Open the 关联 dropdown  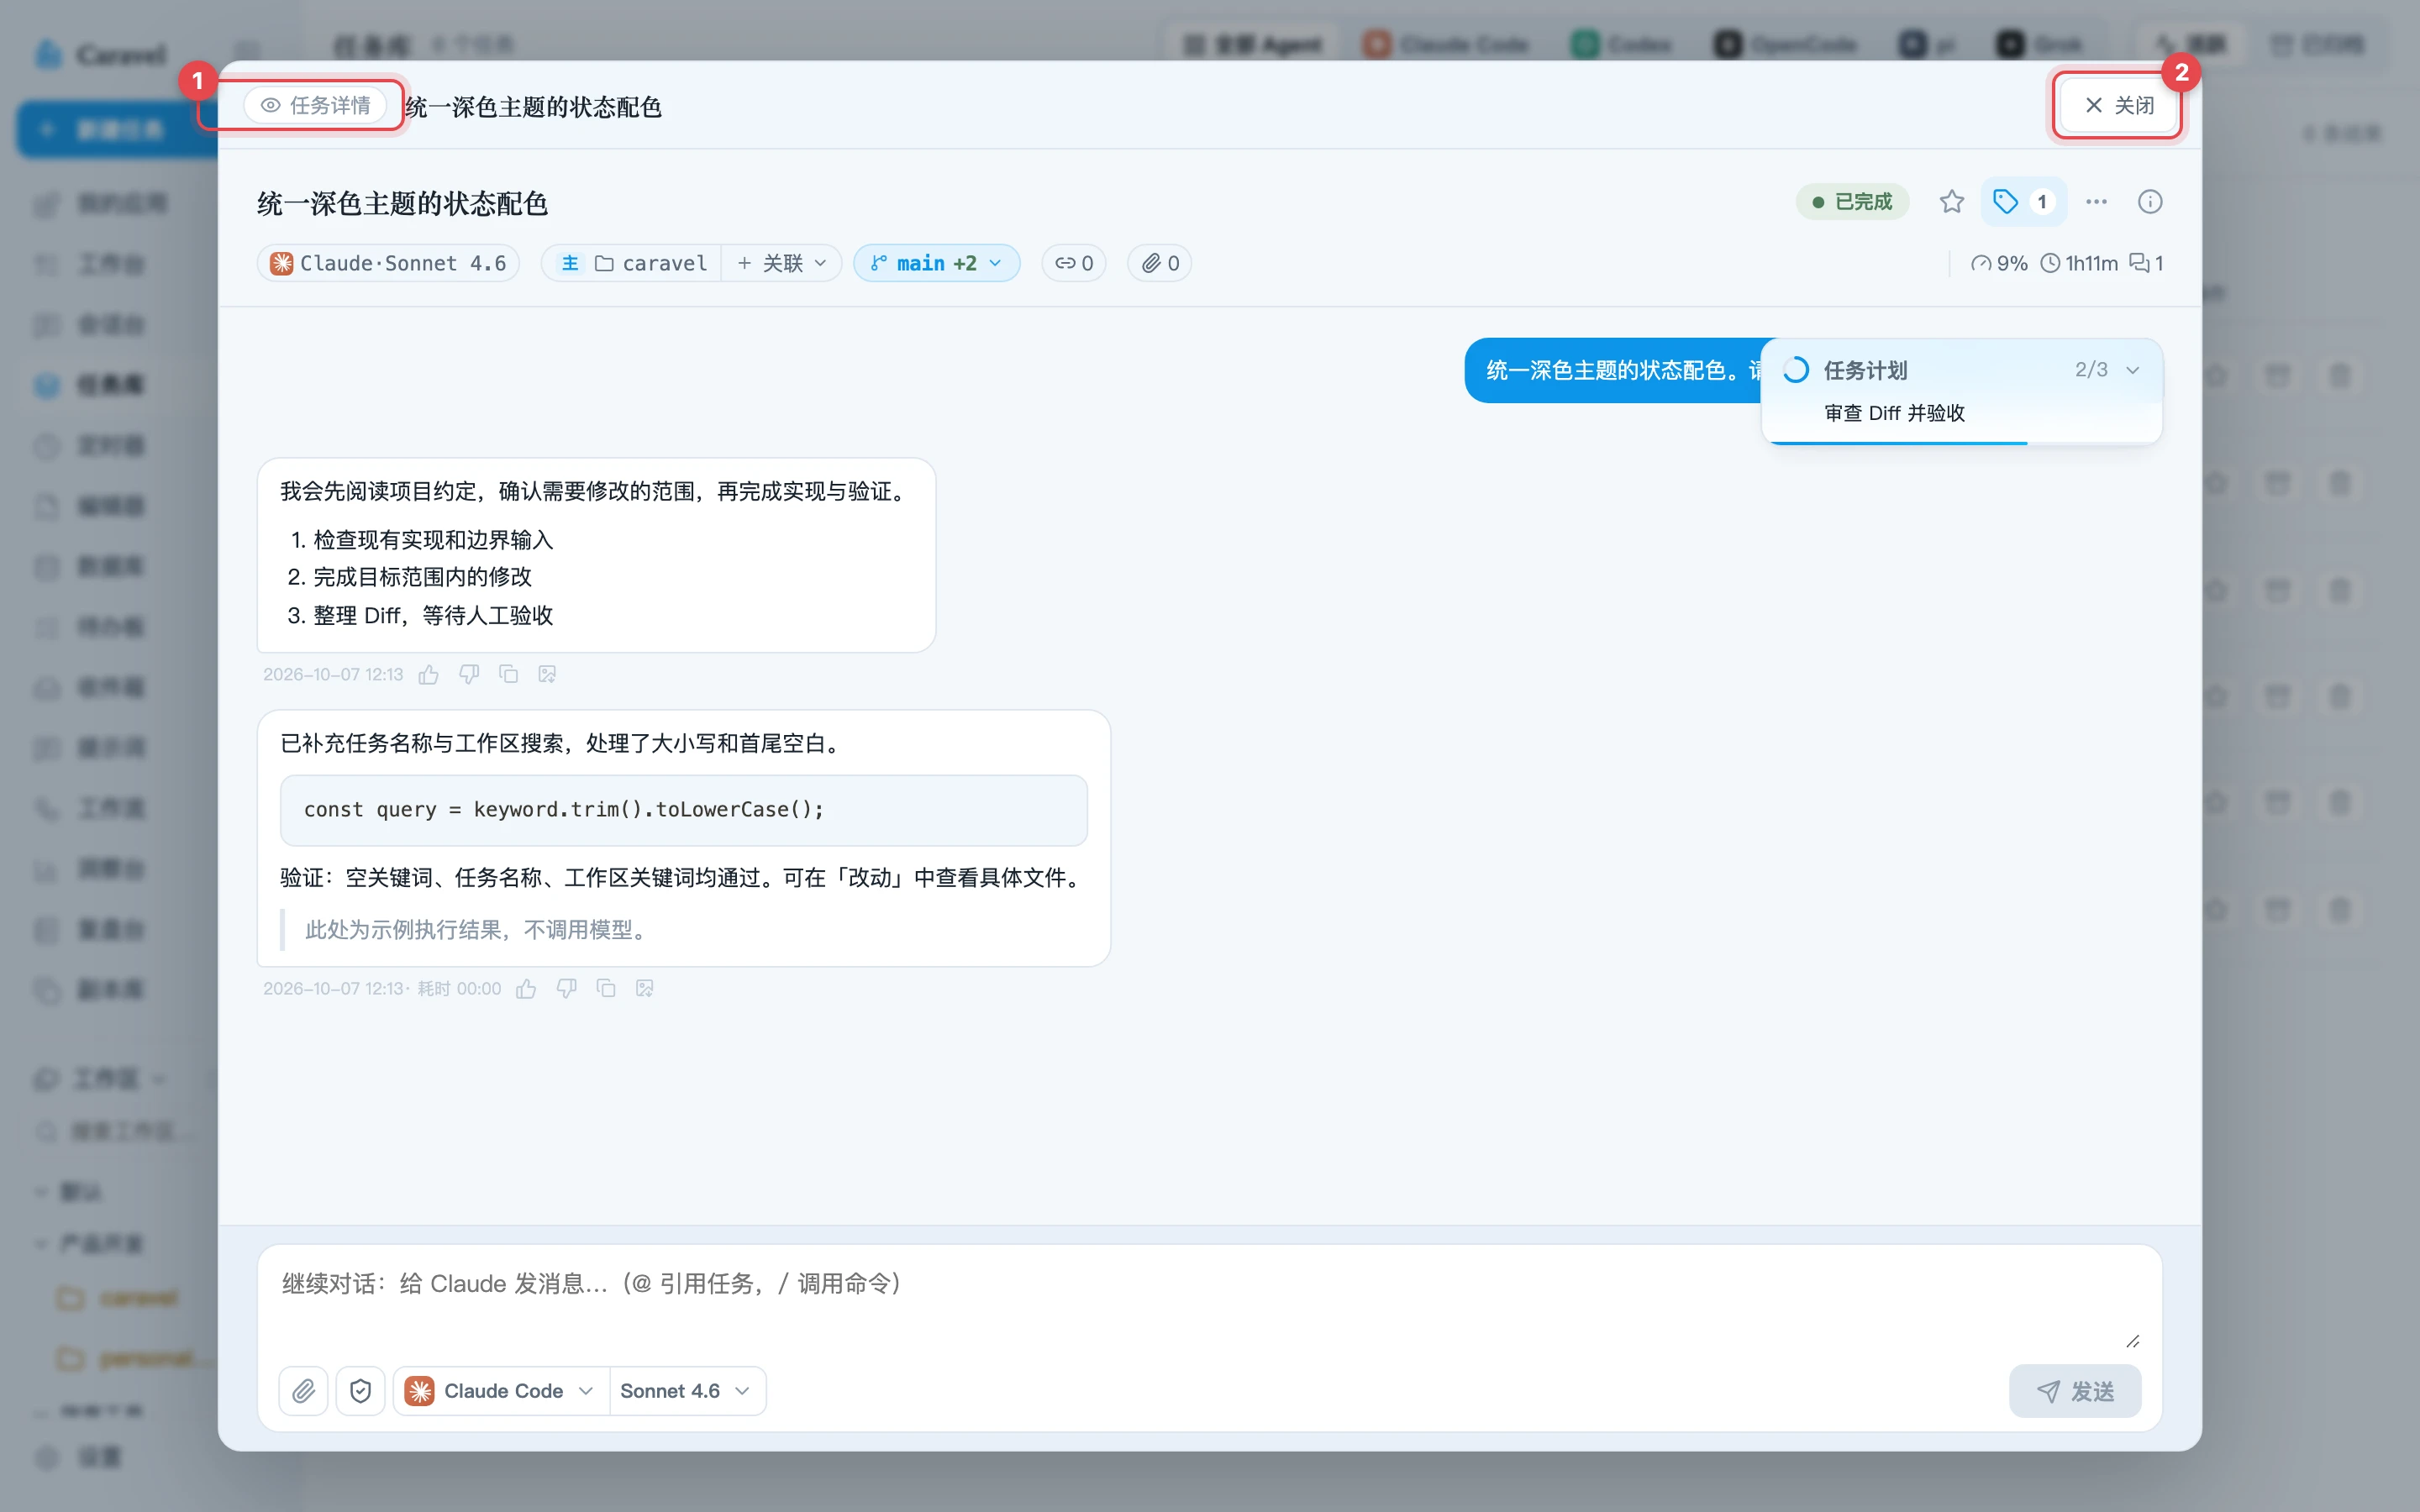(782, 263)
